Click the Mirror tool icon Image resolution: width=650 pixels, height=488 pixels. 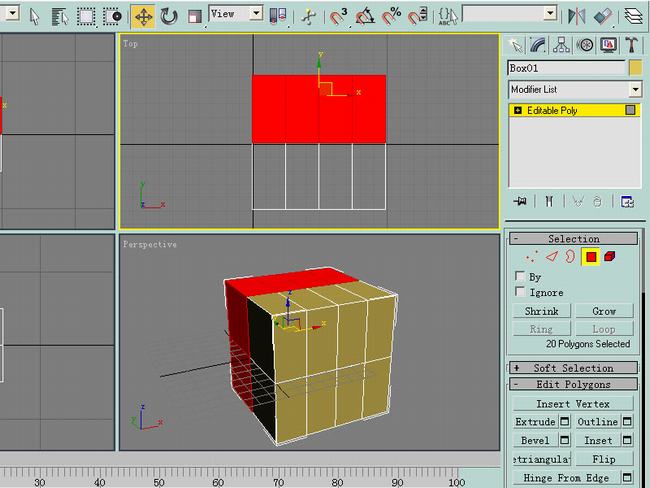click(577, 17)
